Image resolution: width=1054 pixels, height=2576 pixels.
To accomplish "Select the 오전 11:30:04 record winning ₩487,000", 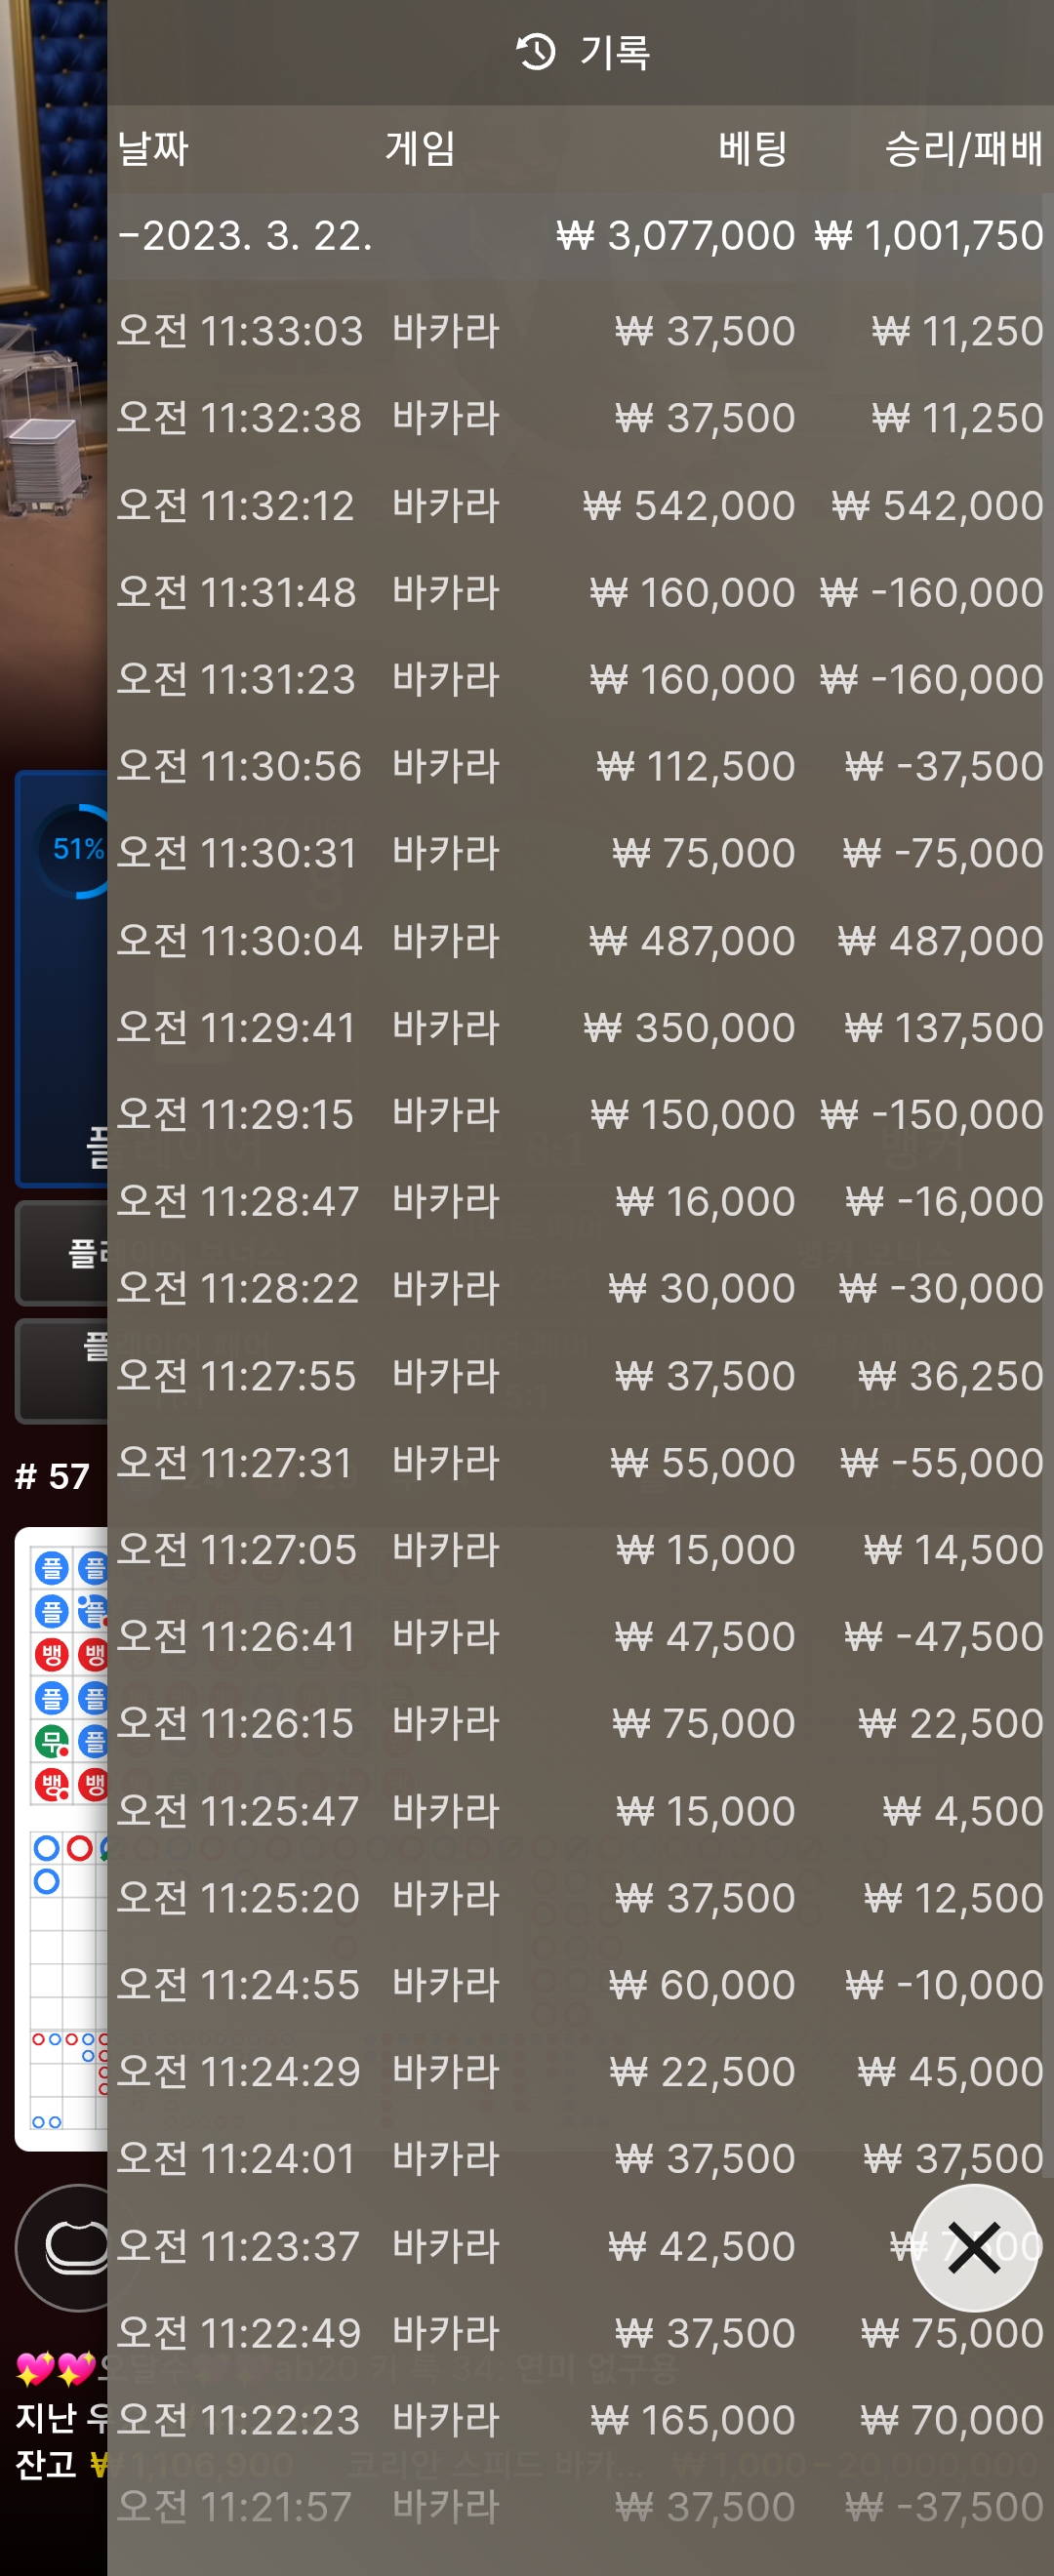I will click(x=580, y=940).
